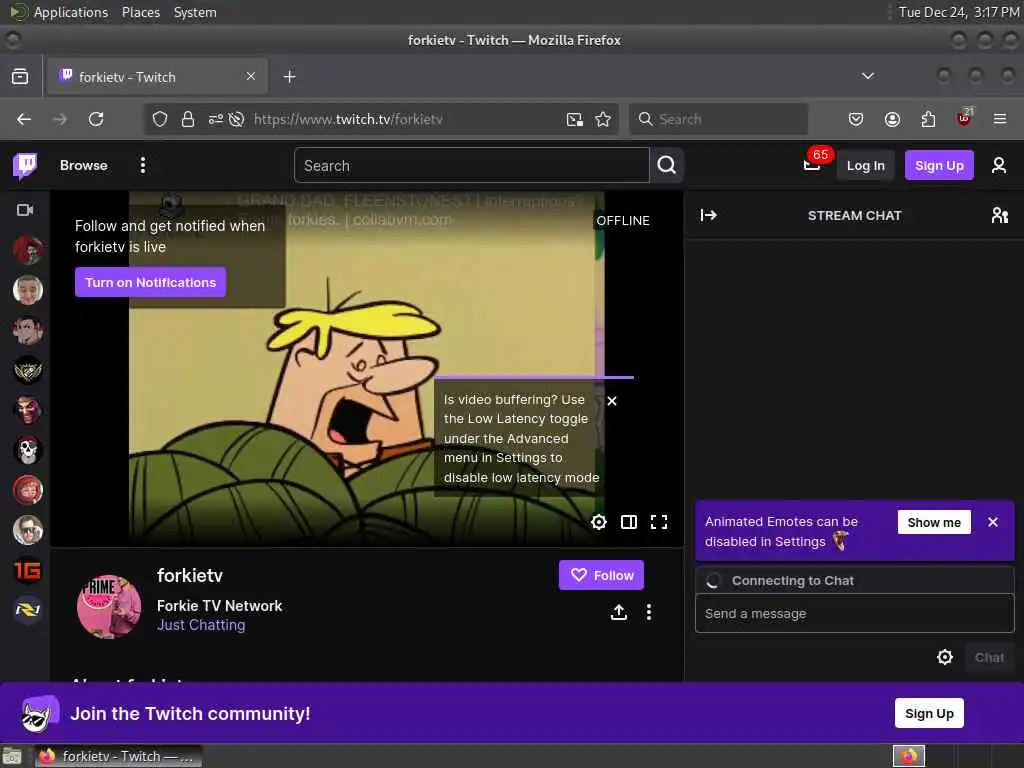1024x768 pixels.
Task: Collapse the stream chat panel
Action: point(709,215)
